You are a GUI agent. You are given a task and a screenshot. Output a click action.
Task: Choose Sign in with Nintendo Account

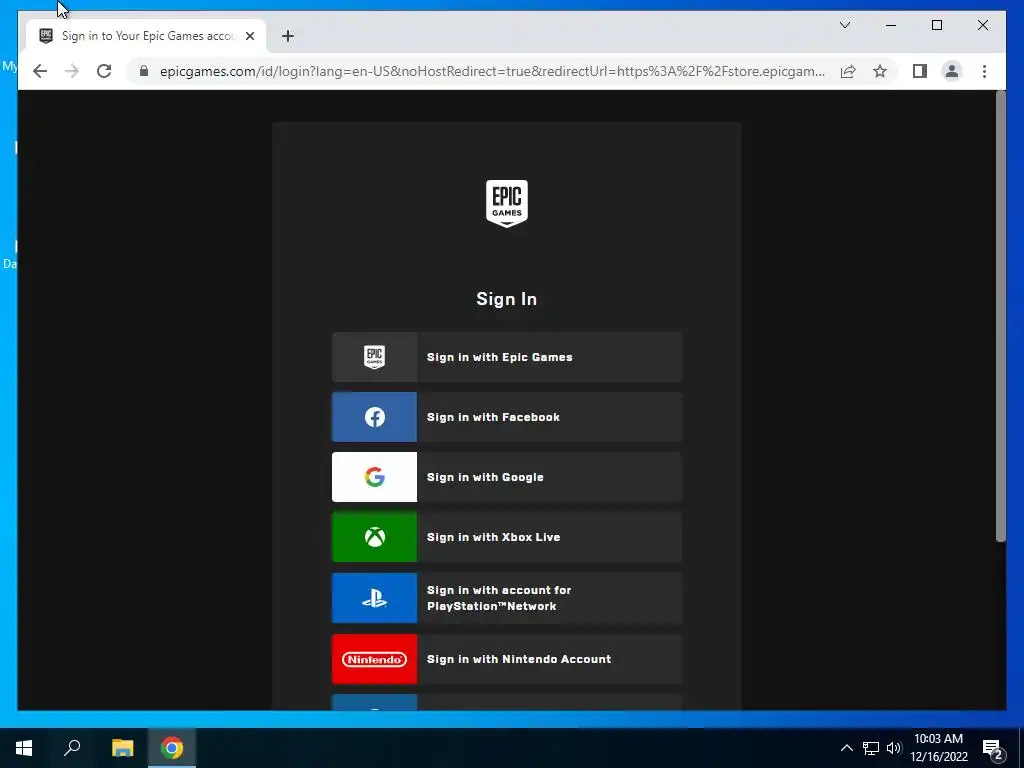point(507,660)
